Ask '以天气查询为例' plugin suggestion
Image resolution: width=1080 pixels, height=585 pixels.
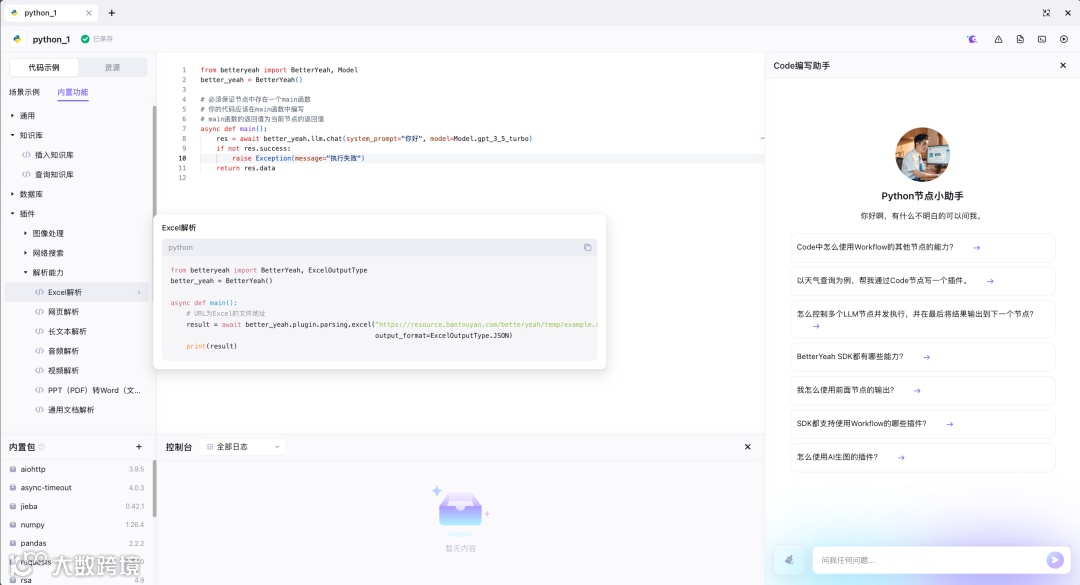922,281
